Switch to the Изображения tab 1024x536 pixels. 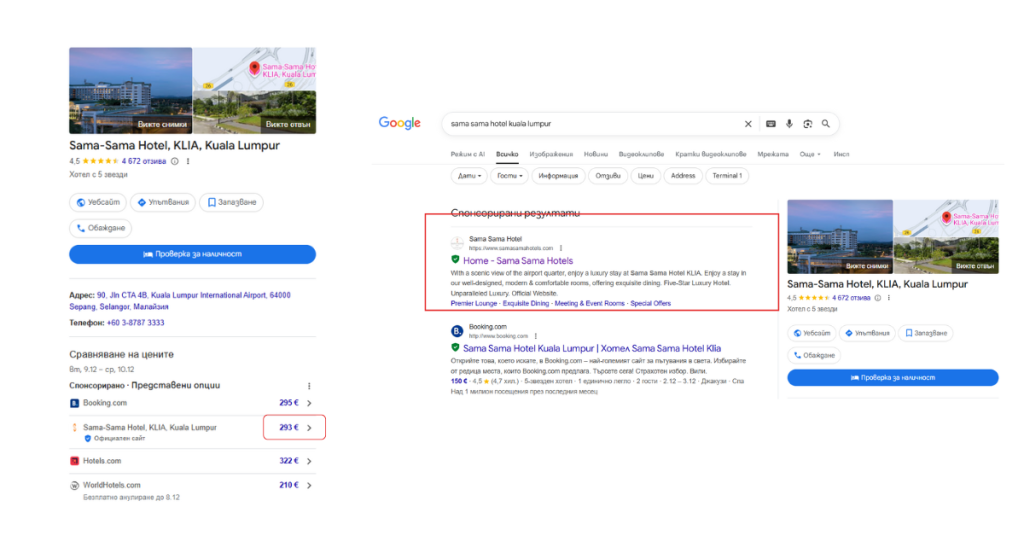(551, 154)
